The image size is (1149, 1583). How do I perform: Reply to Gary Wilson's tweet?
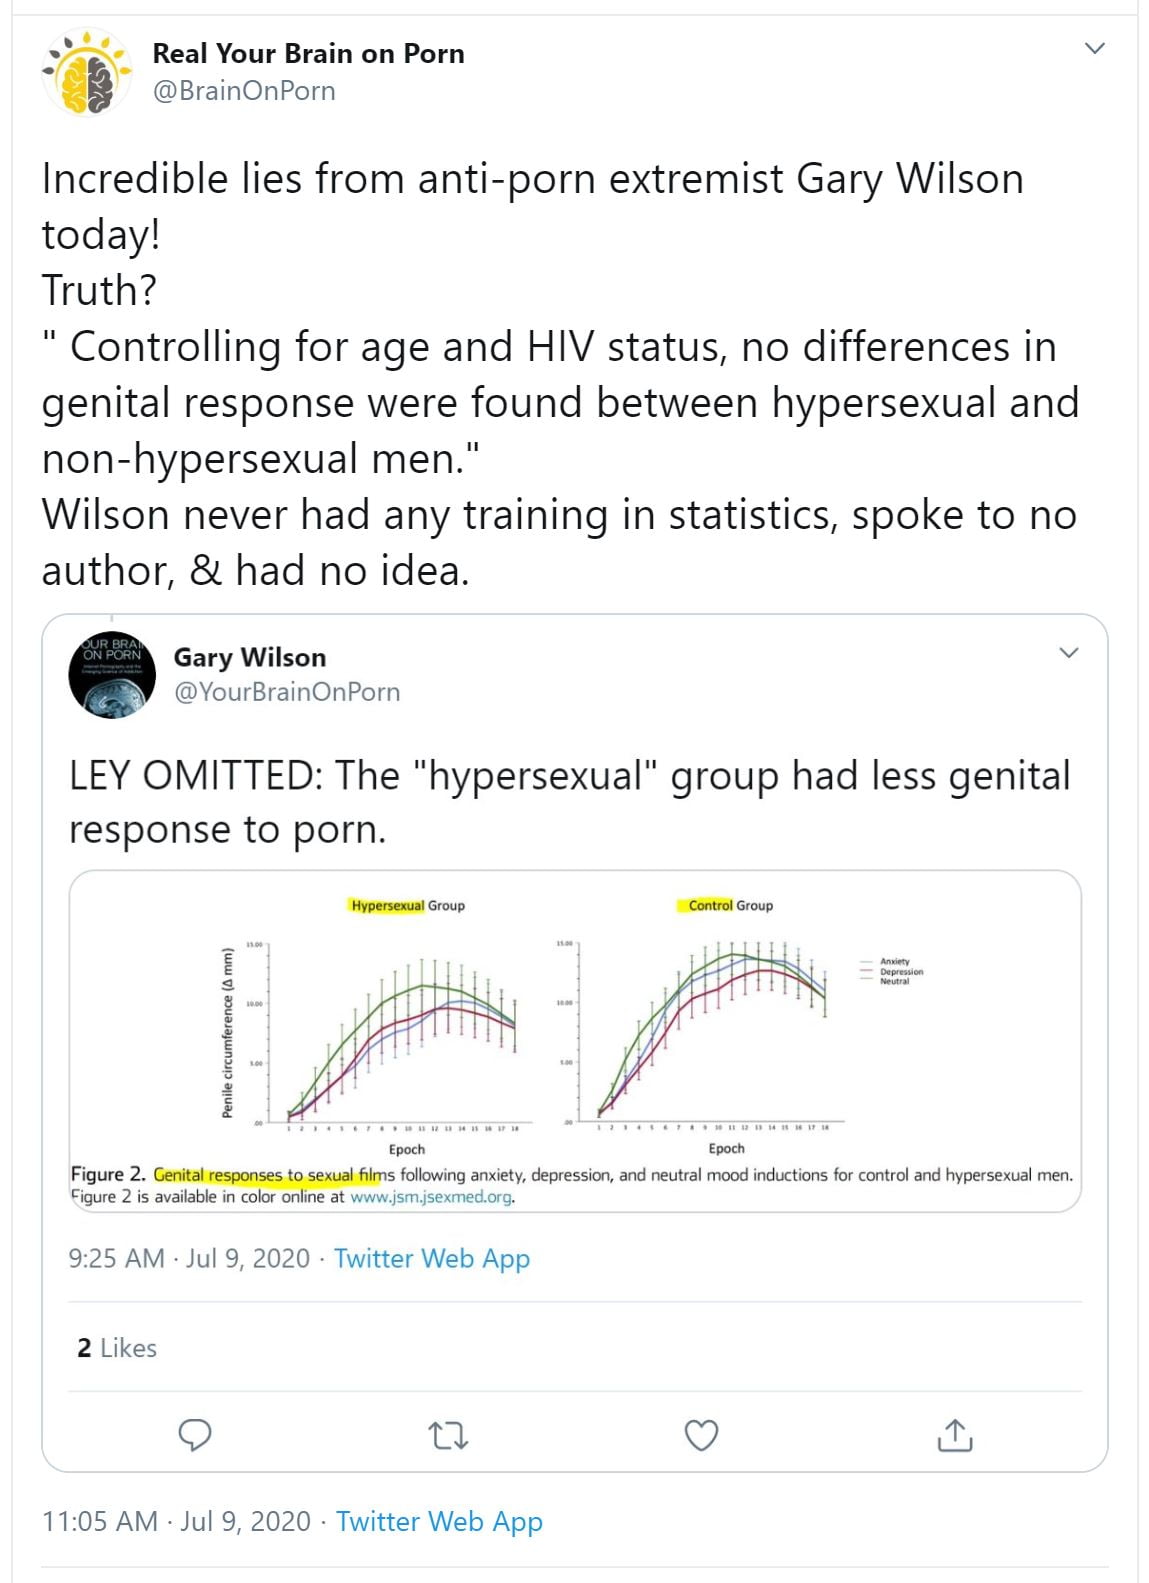(194, 1435)
